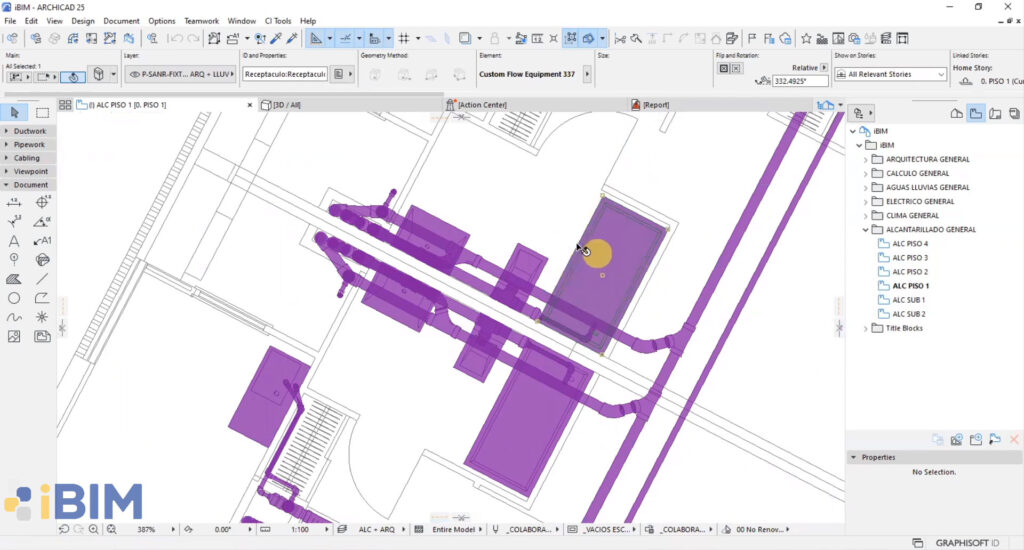Expand the ARQUITECTURA GENERAL folder
The height and width of the screenshot is (550, 1024).
[866, 159]
